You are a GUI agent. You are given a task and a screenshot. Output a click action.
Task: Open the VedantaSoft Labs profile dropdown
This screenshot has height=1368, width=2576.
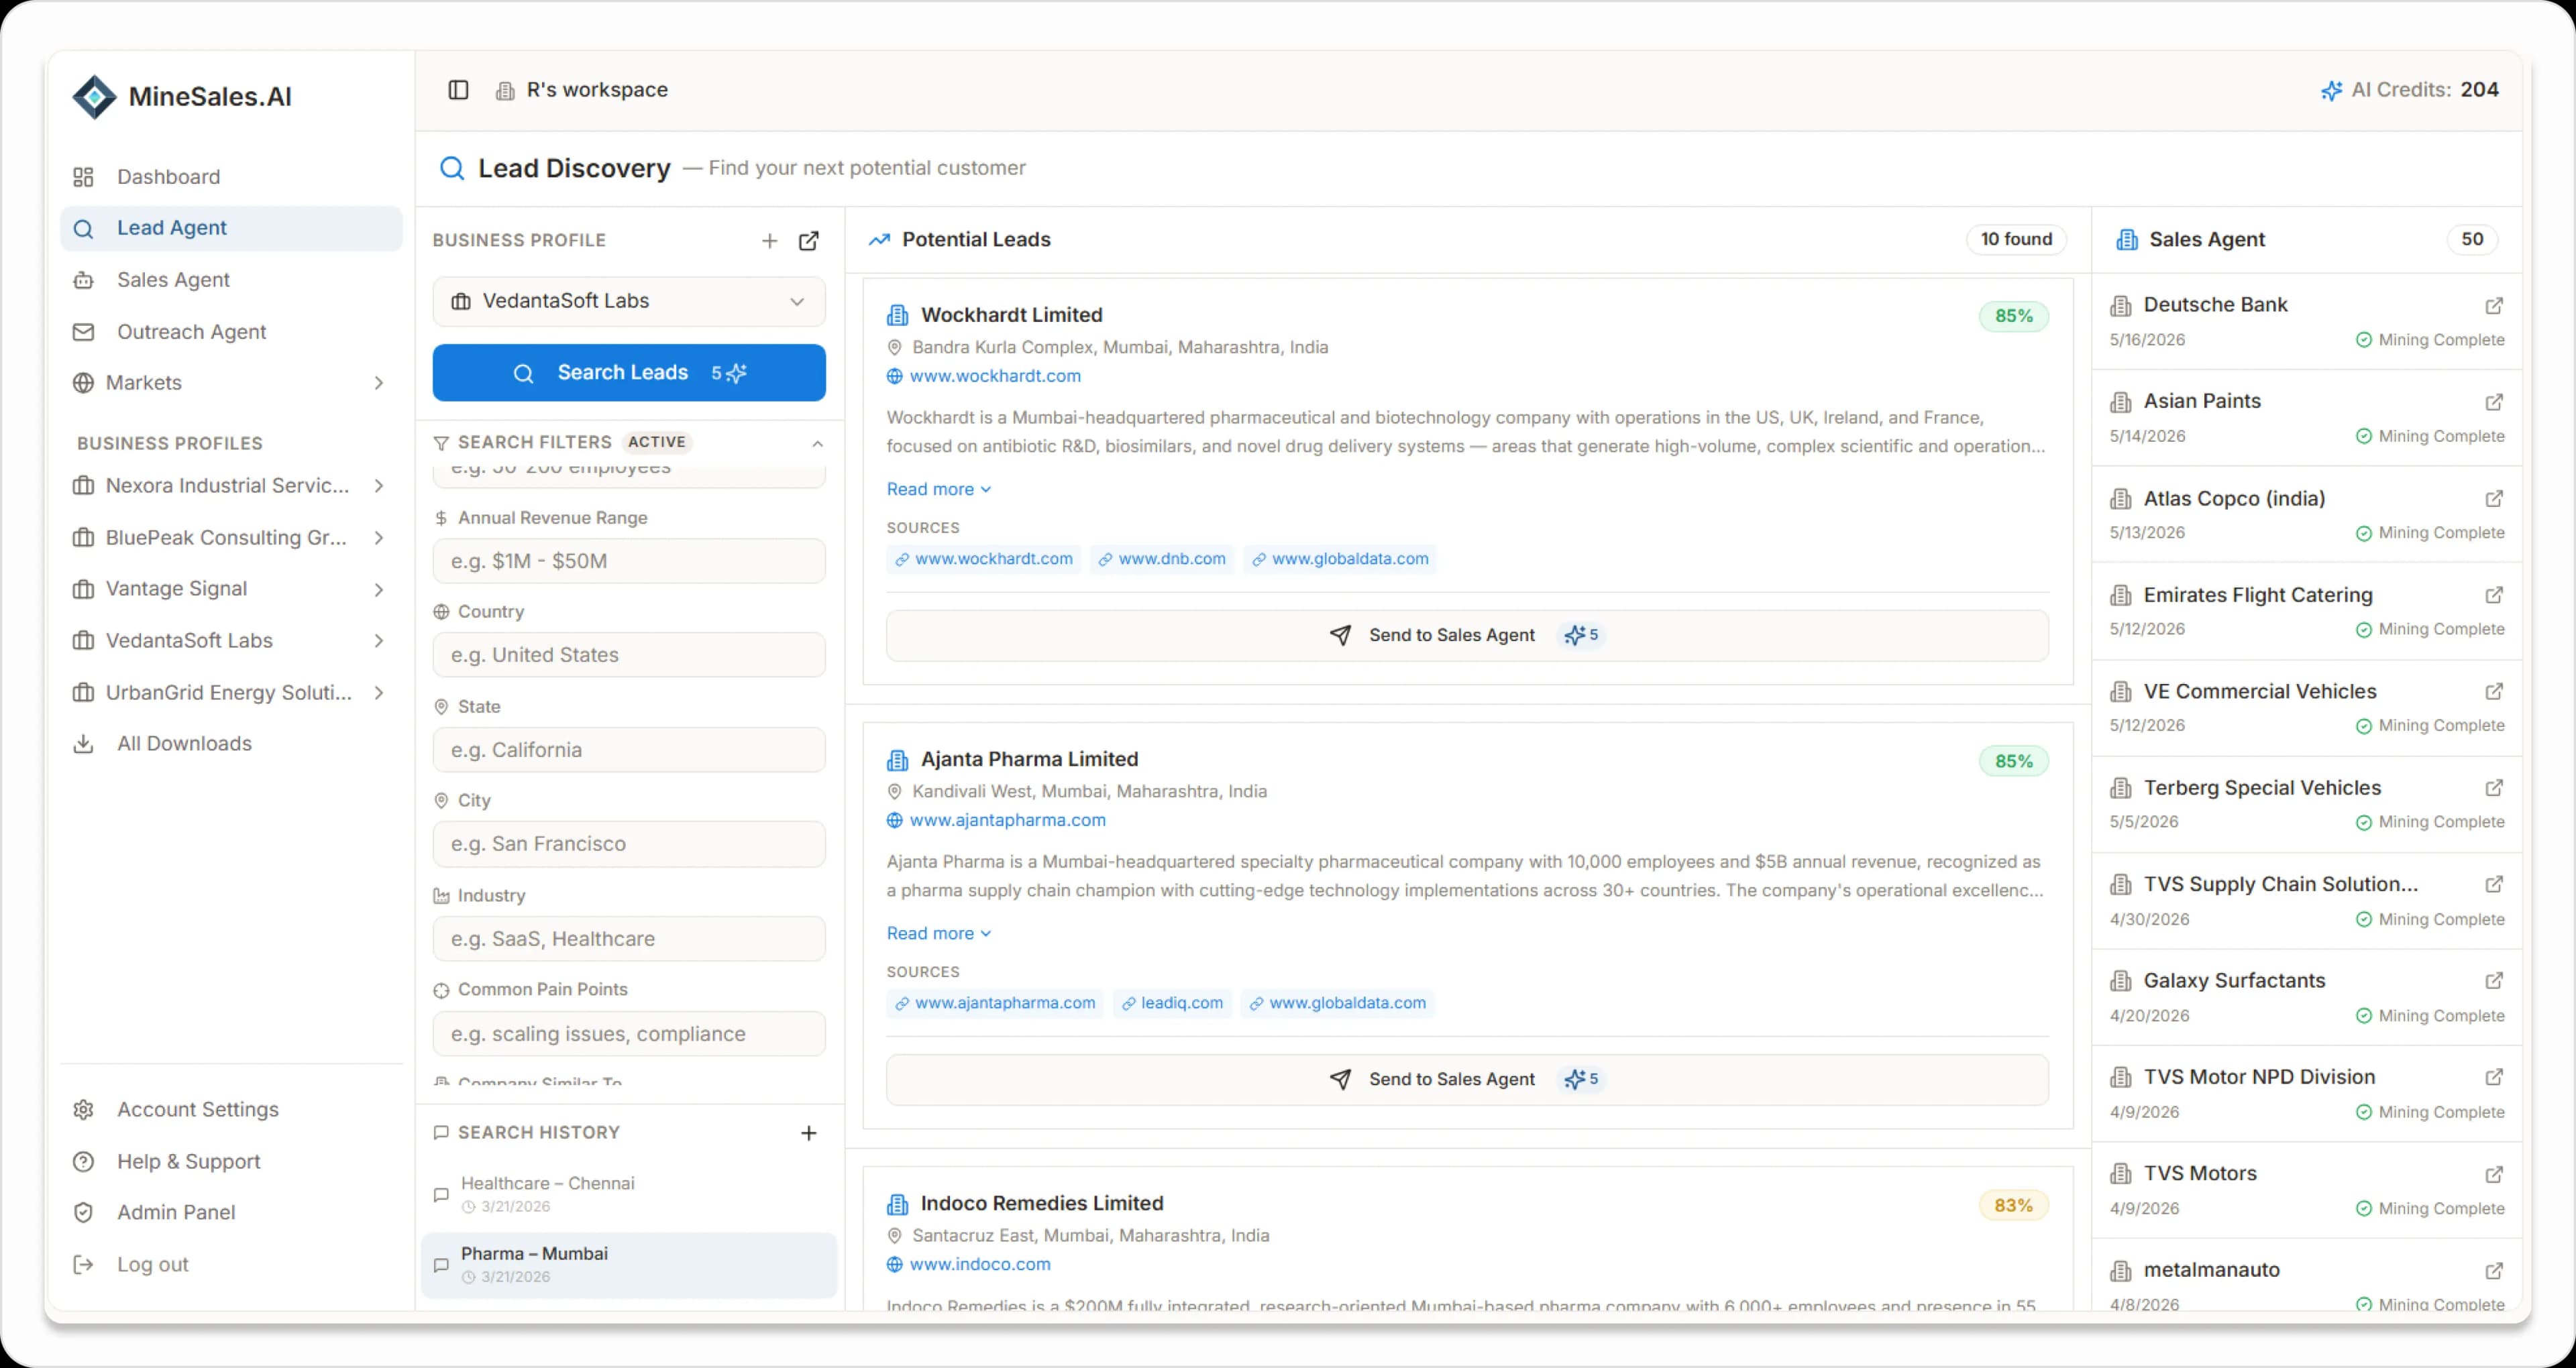(x=629, y=301)
